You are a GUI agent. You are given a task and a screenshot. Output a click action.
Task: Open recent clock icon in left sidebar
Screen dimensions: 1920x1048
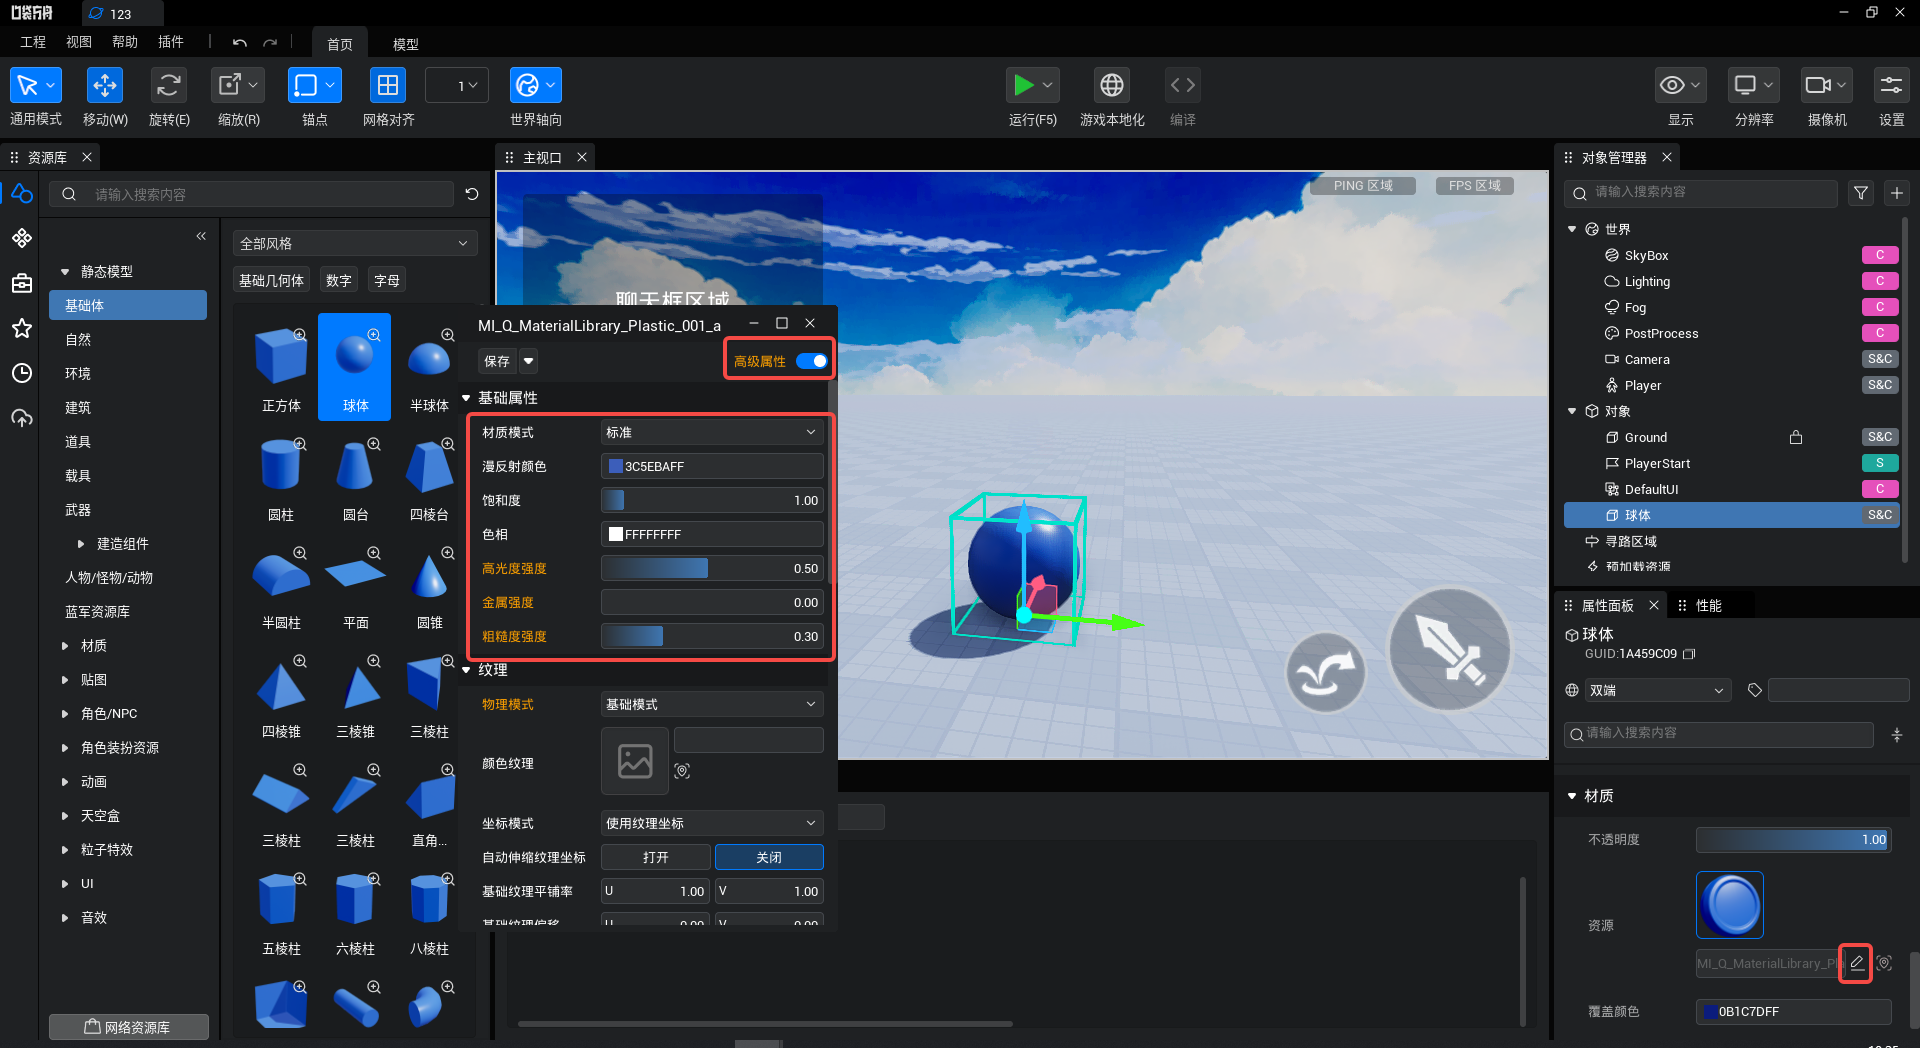click(22, 373)
